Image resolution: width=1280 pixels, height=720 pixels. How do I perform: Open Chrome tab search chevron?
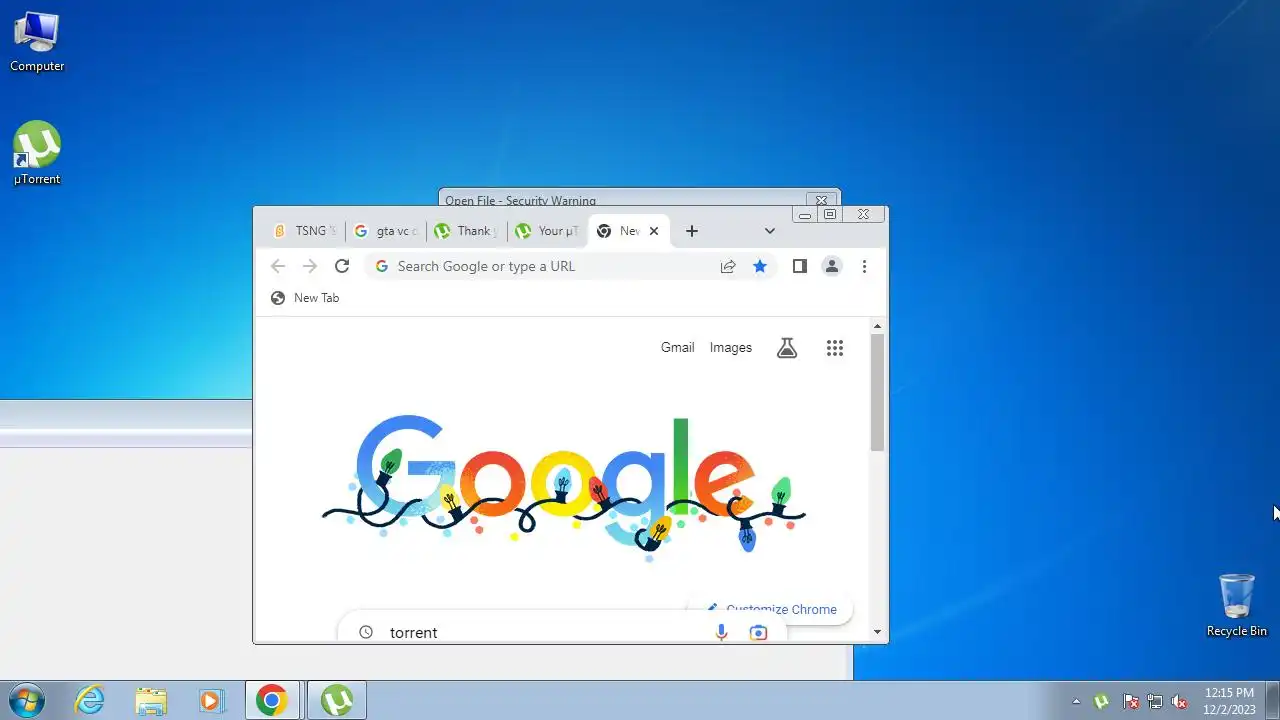click(769, 231)
